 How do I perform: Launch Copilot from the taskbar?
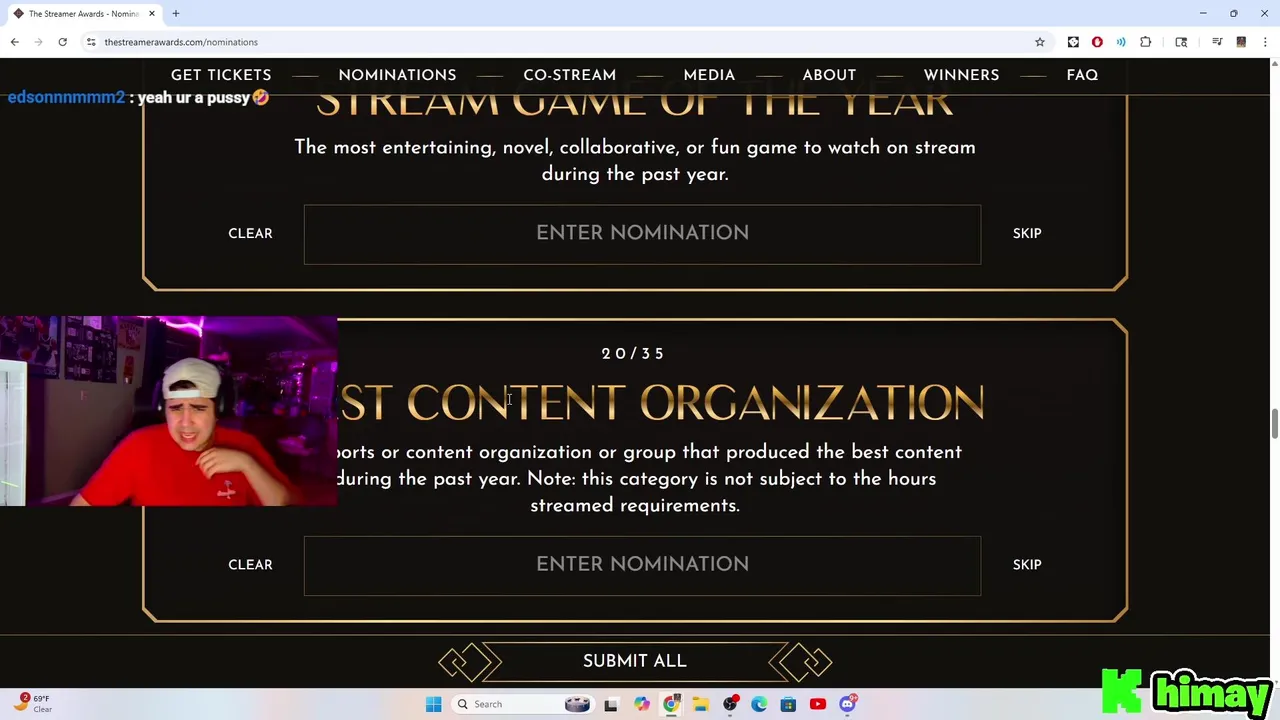pyautogui.click(x=641, y=704)
